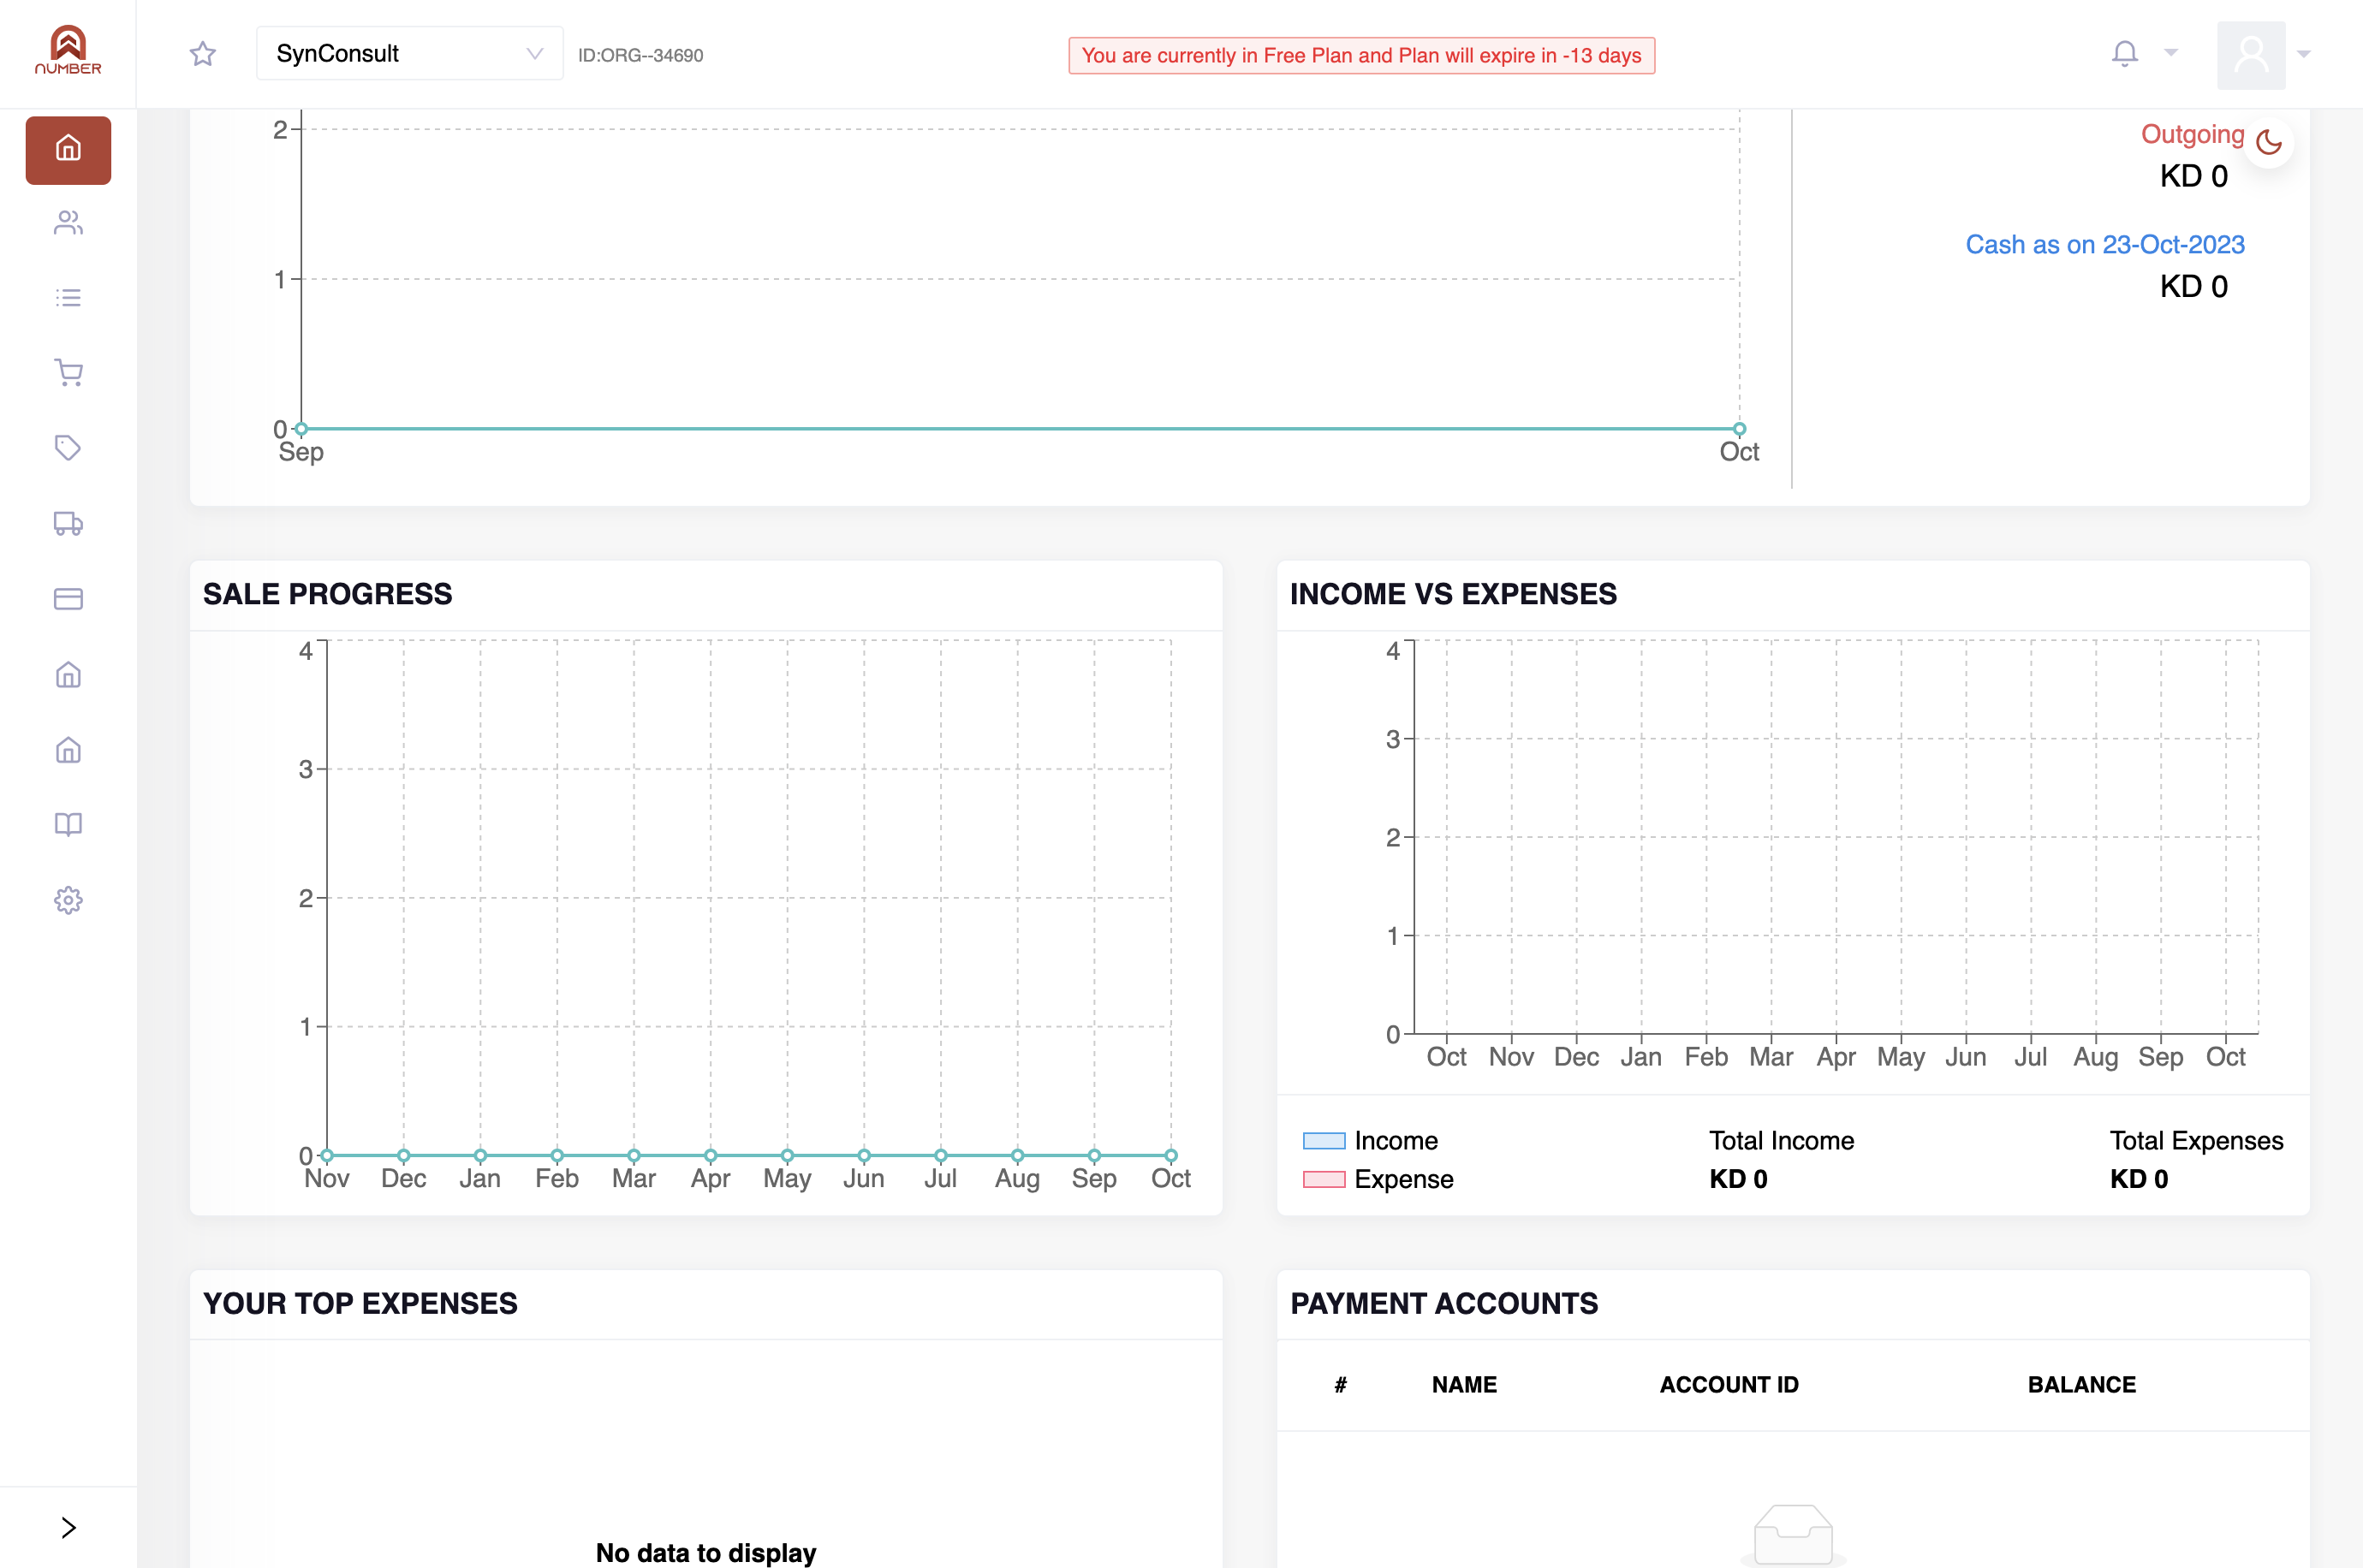Click the INCOME VS EXPENSES heading
This screenshot has width=2363, height=1568.
pyautogui.click(x=1453, y=594)
